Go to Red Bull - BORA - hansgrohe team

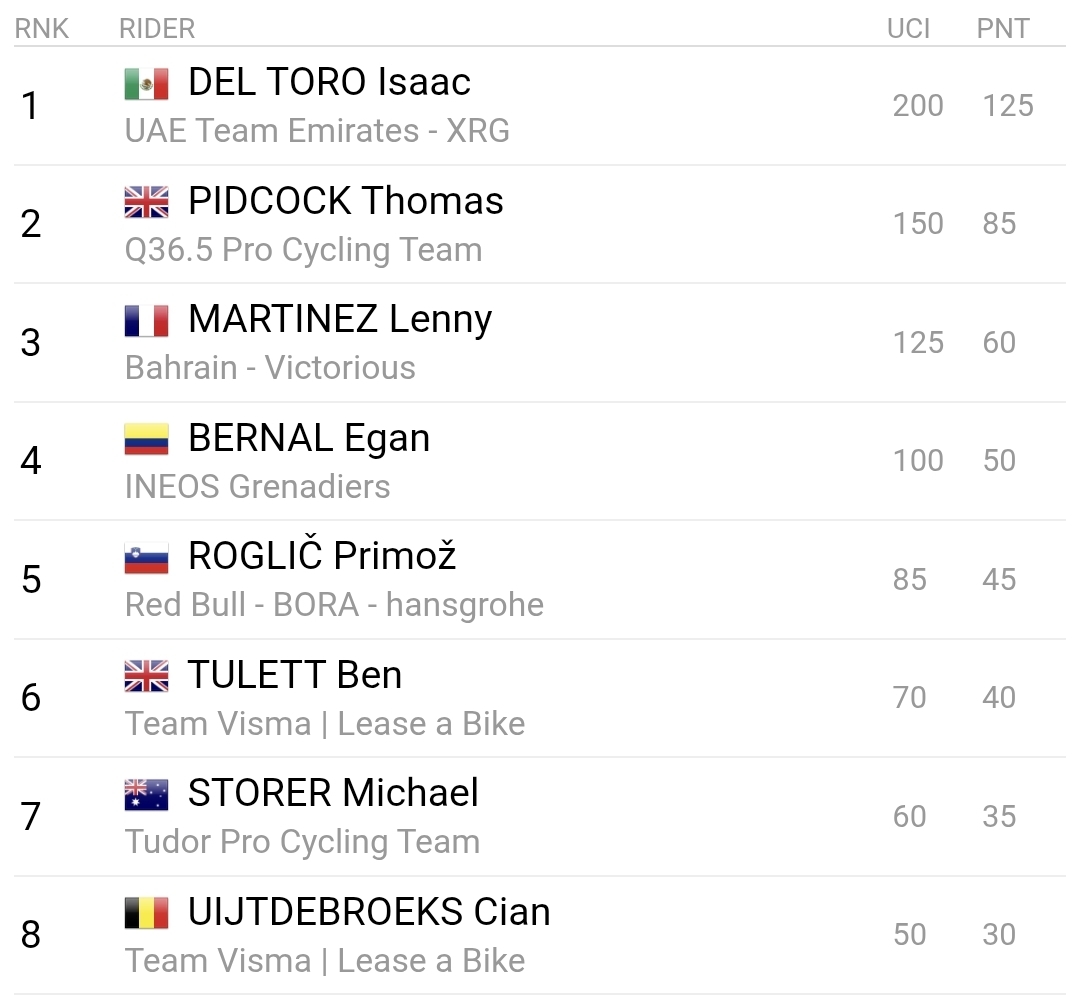334,605
